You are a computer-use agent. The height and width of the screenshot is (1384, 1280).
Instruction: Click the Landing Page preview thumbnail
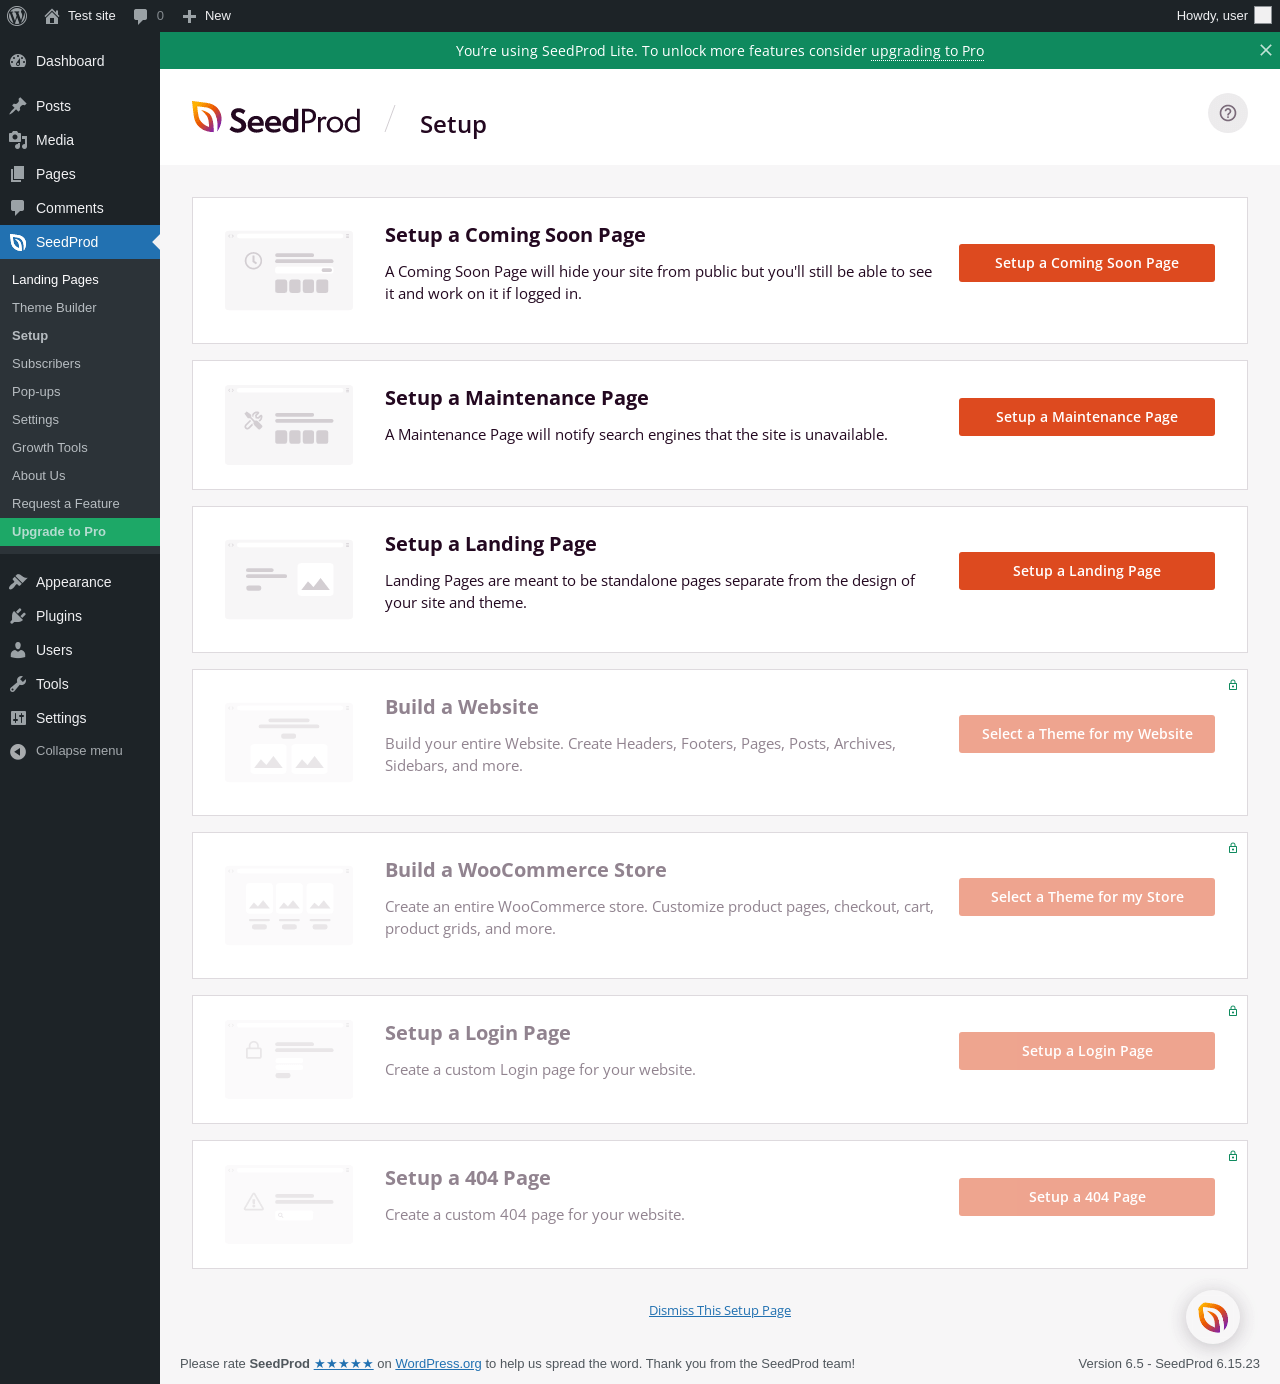(x=289, y=580)
